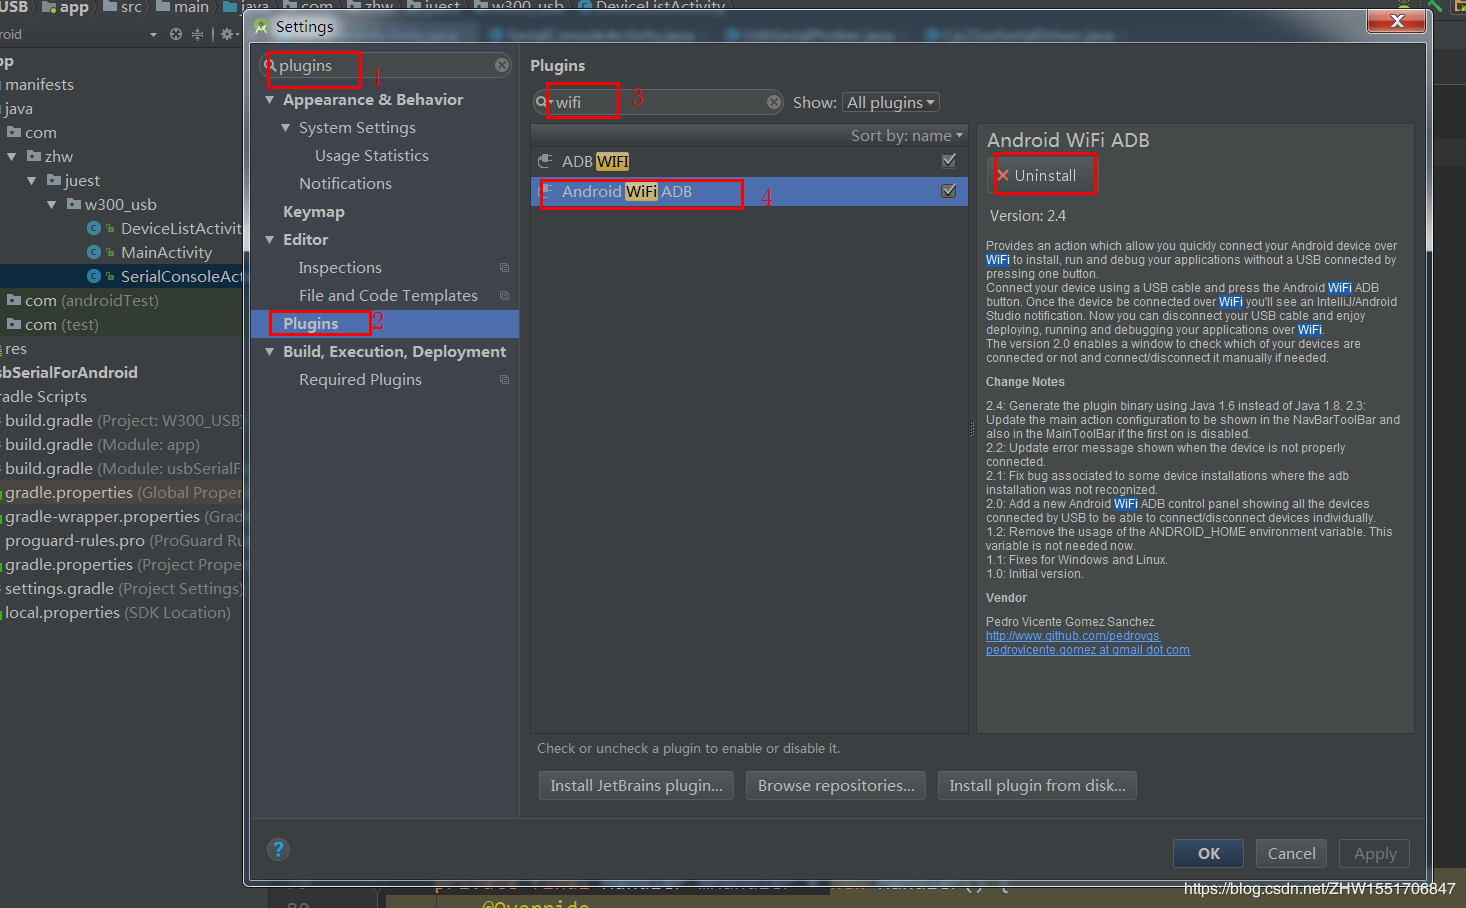Select MainActivity in project tree
The width and height of the screenshot is (1466, 908).
(166, 252)
